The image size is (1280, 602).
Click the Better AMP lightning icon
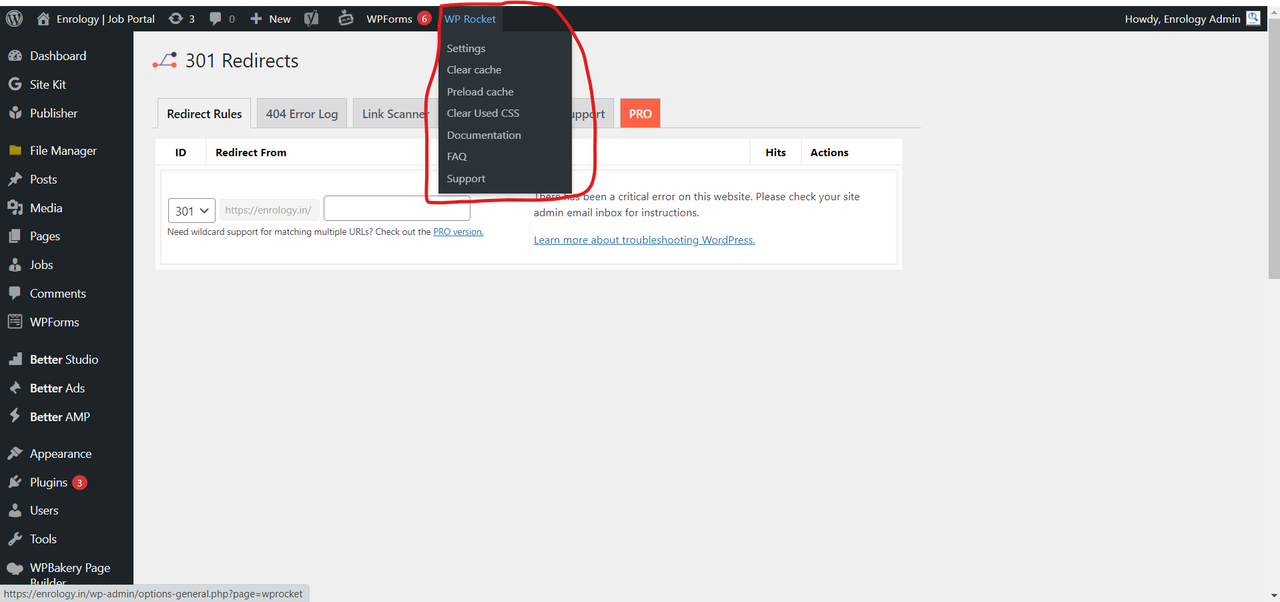click(15, 416)
